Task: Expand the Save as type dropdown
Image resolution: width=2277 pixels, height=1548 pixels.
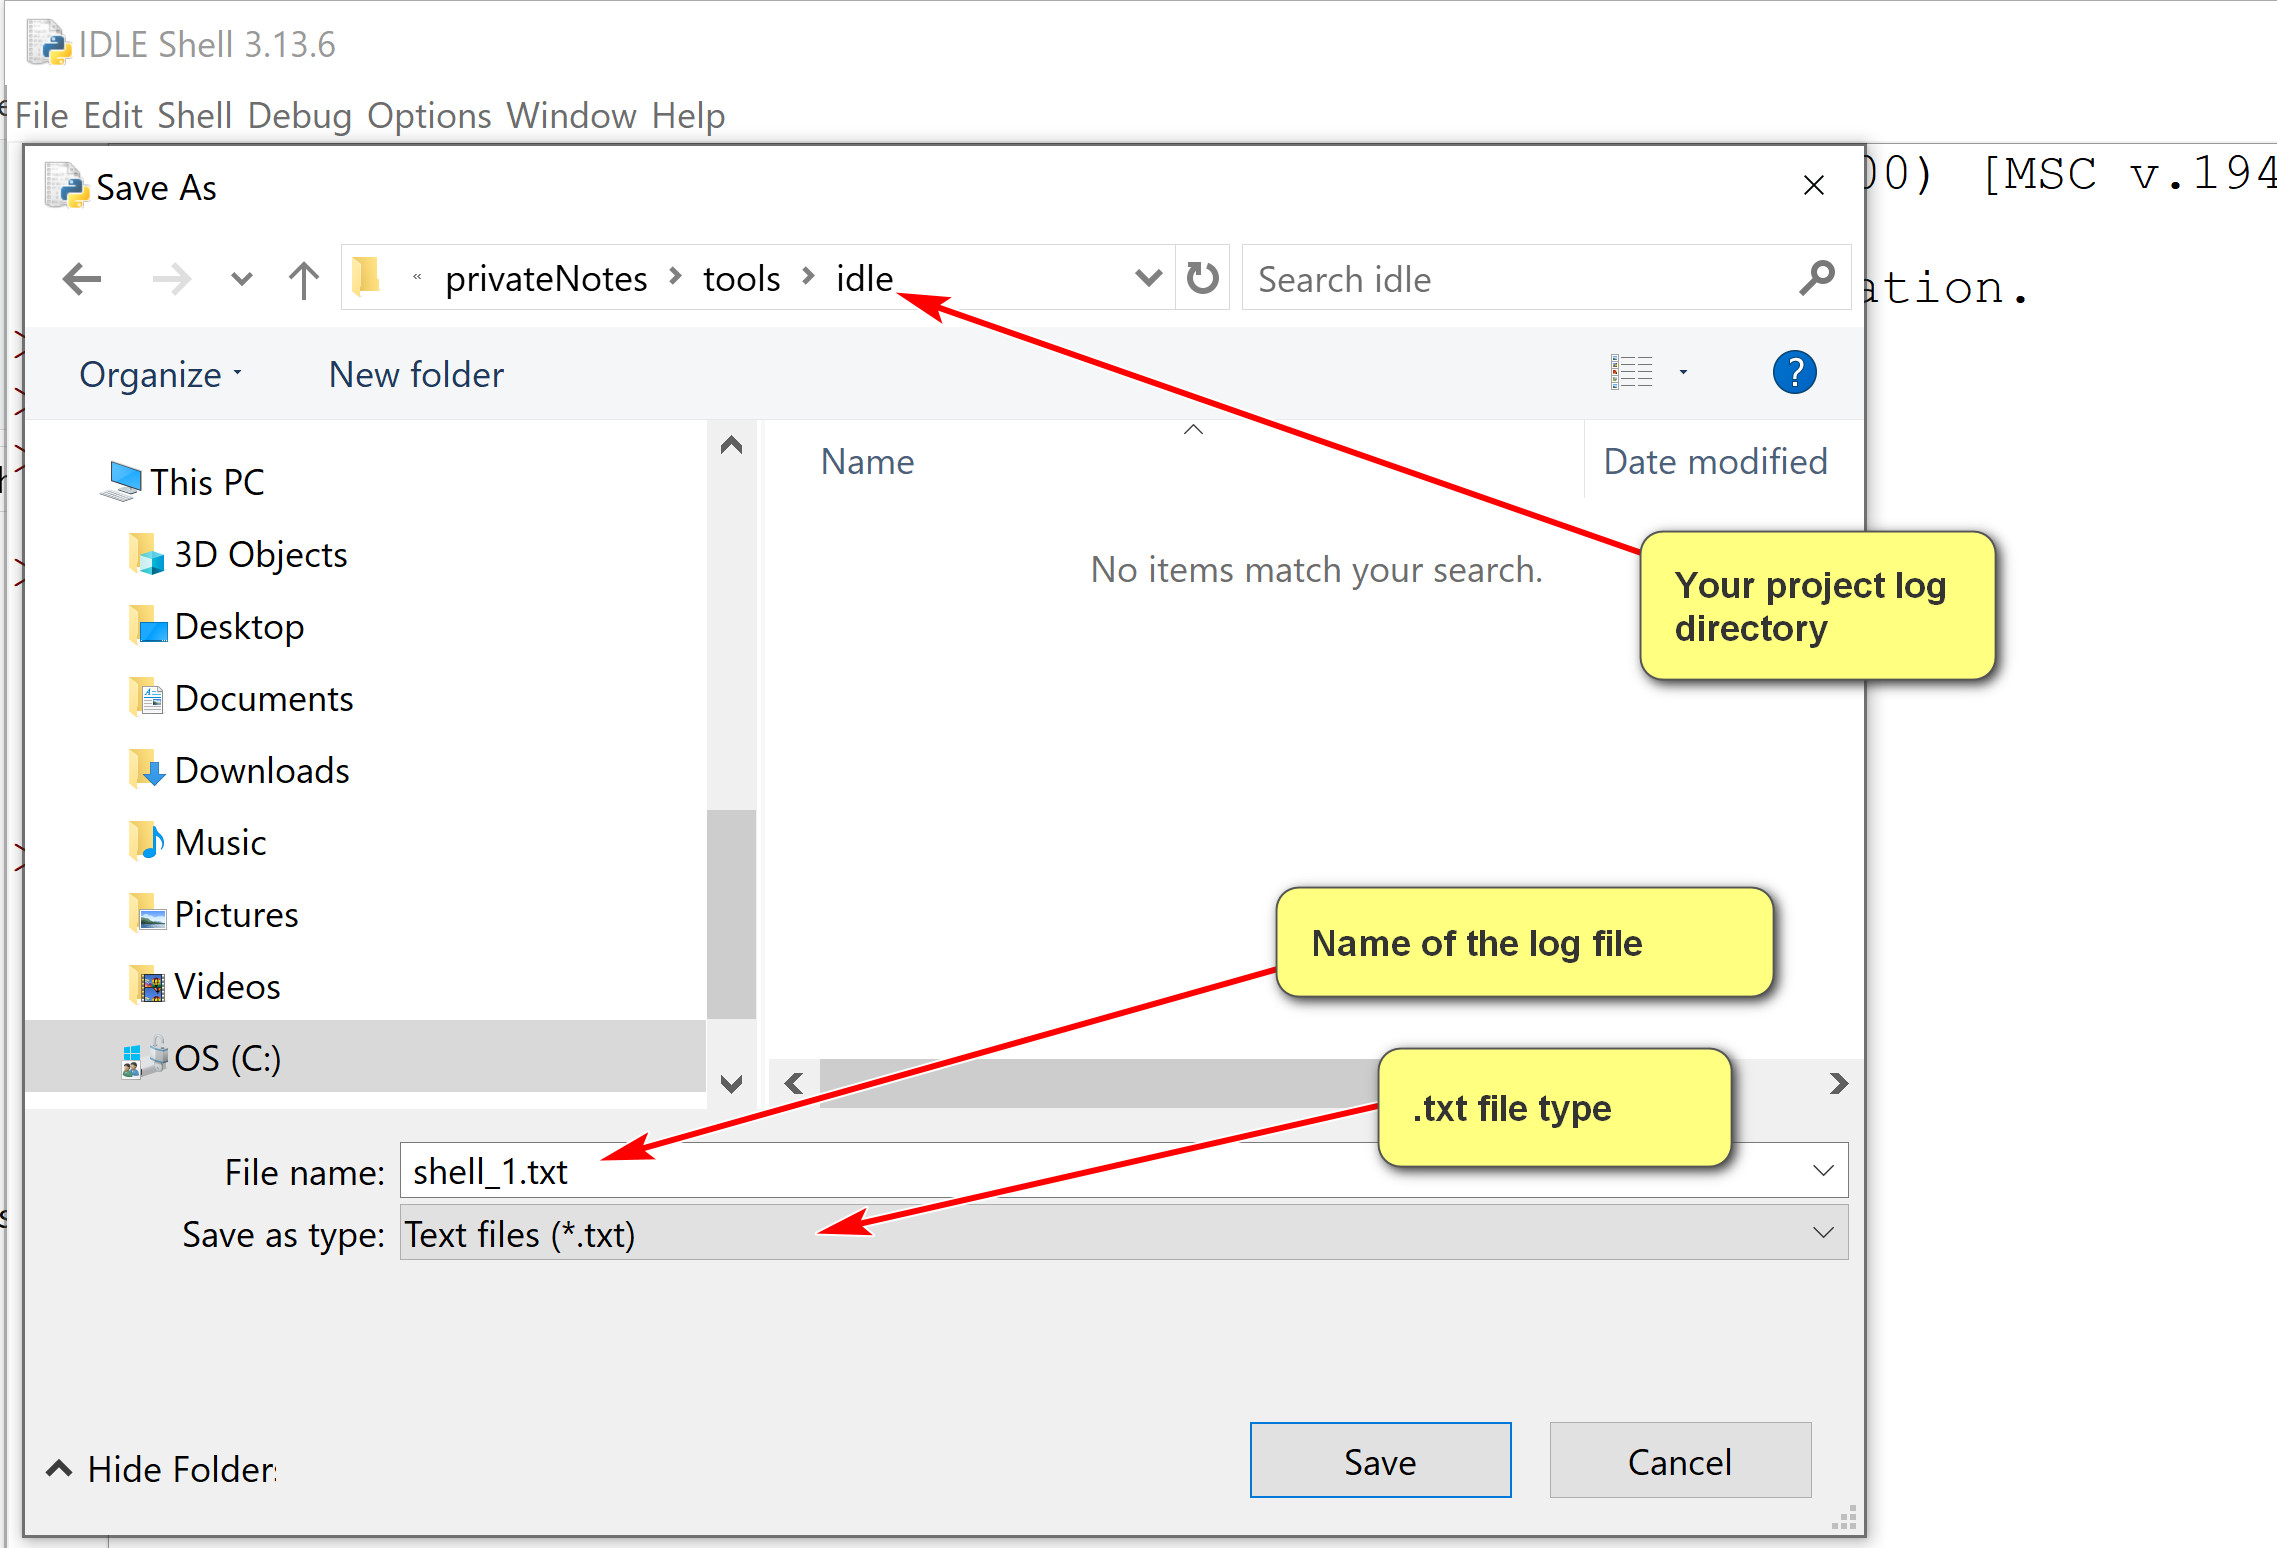Action: point(1823,1233)
